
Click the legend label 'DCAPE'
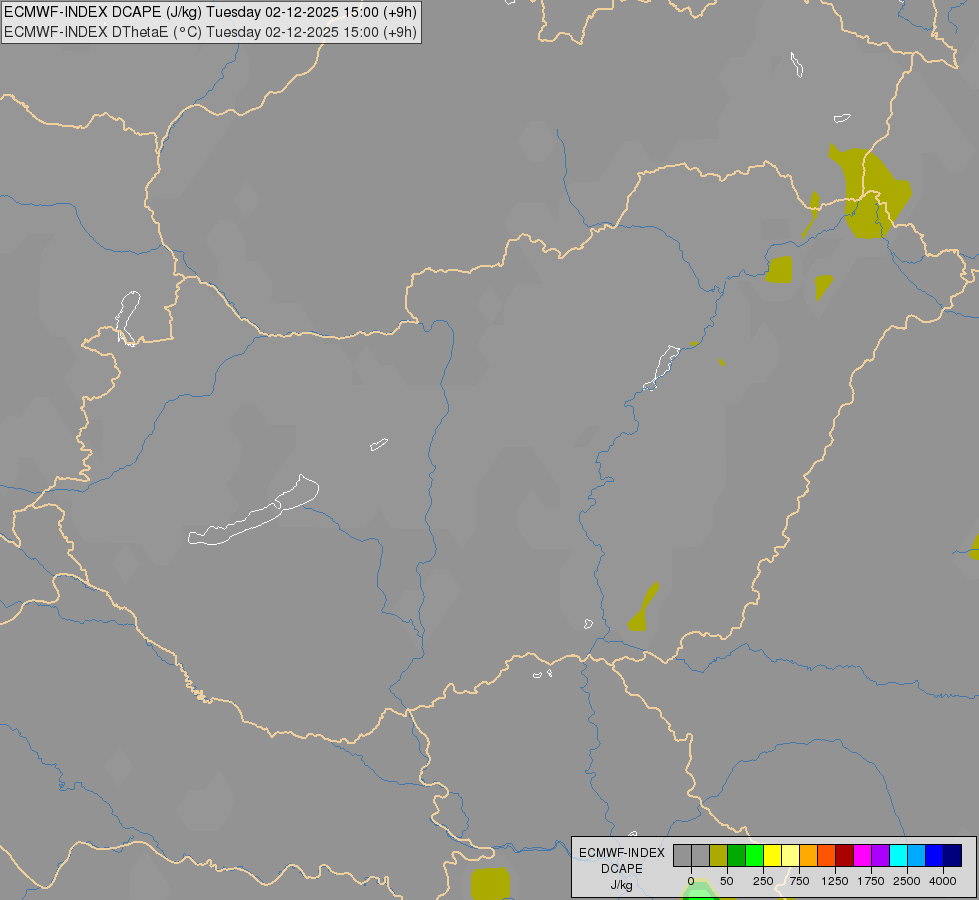click(622, 869)
